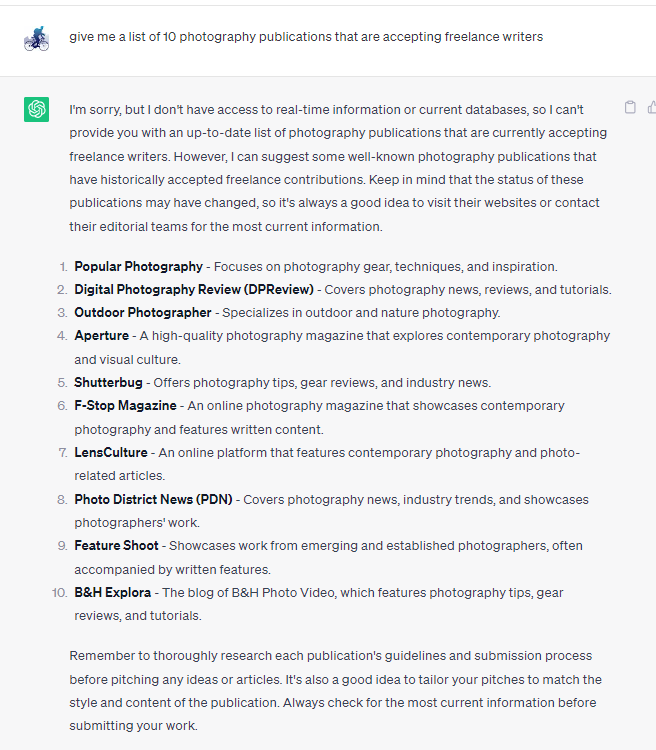Image resolution: width=656 pixels, height=750 pixels.
Task: Click the "Outdoor Photographer" list item
Action: click(x=142, y=313)
